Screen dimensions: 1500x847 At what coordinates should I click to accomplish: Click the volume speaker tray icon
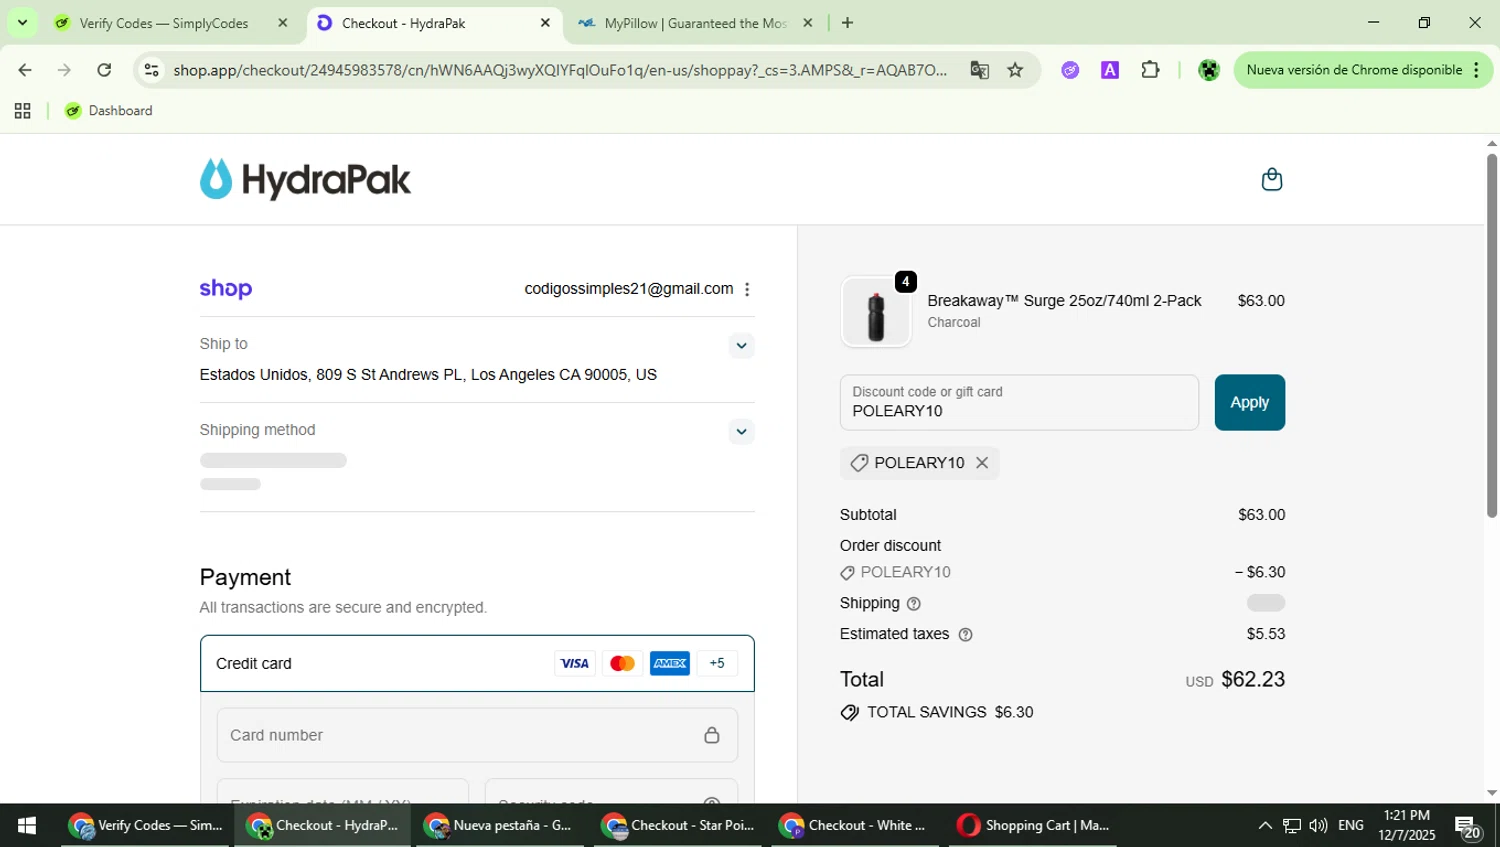[1318, 826]
